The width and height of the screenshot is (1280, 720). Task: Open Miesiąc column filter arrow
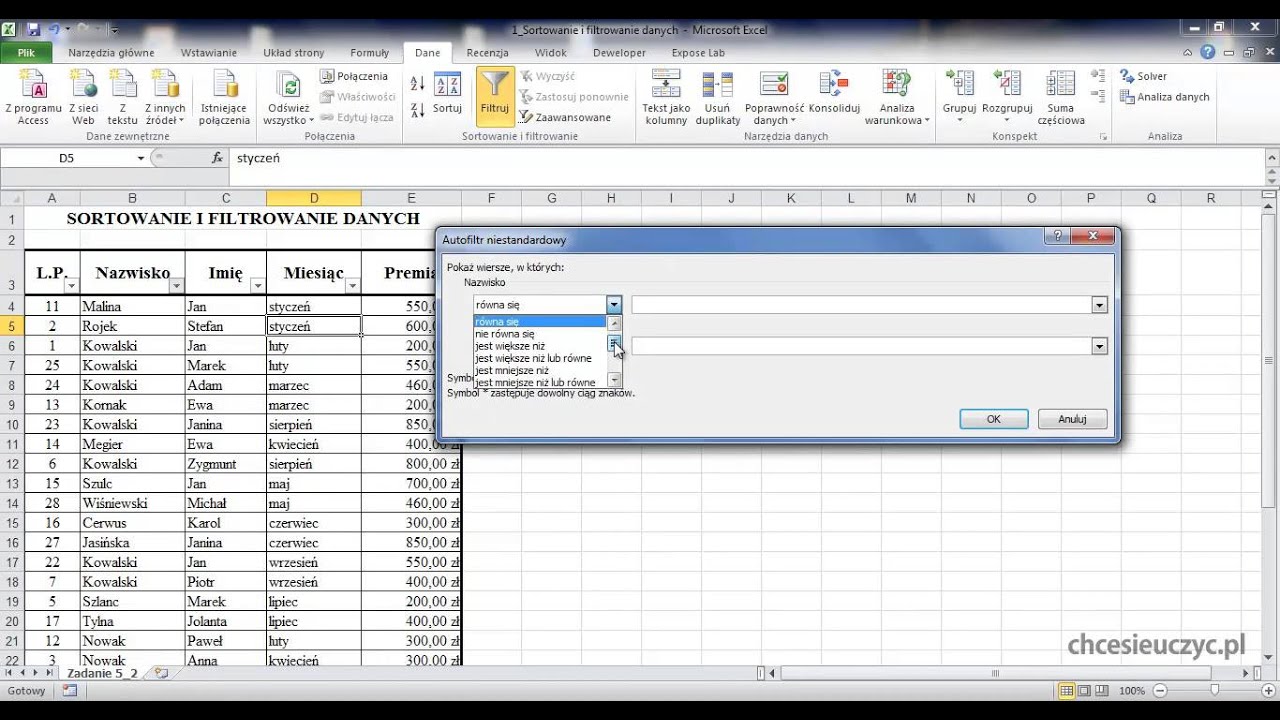click(x=352, y=286)
